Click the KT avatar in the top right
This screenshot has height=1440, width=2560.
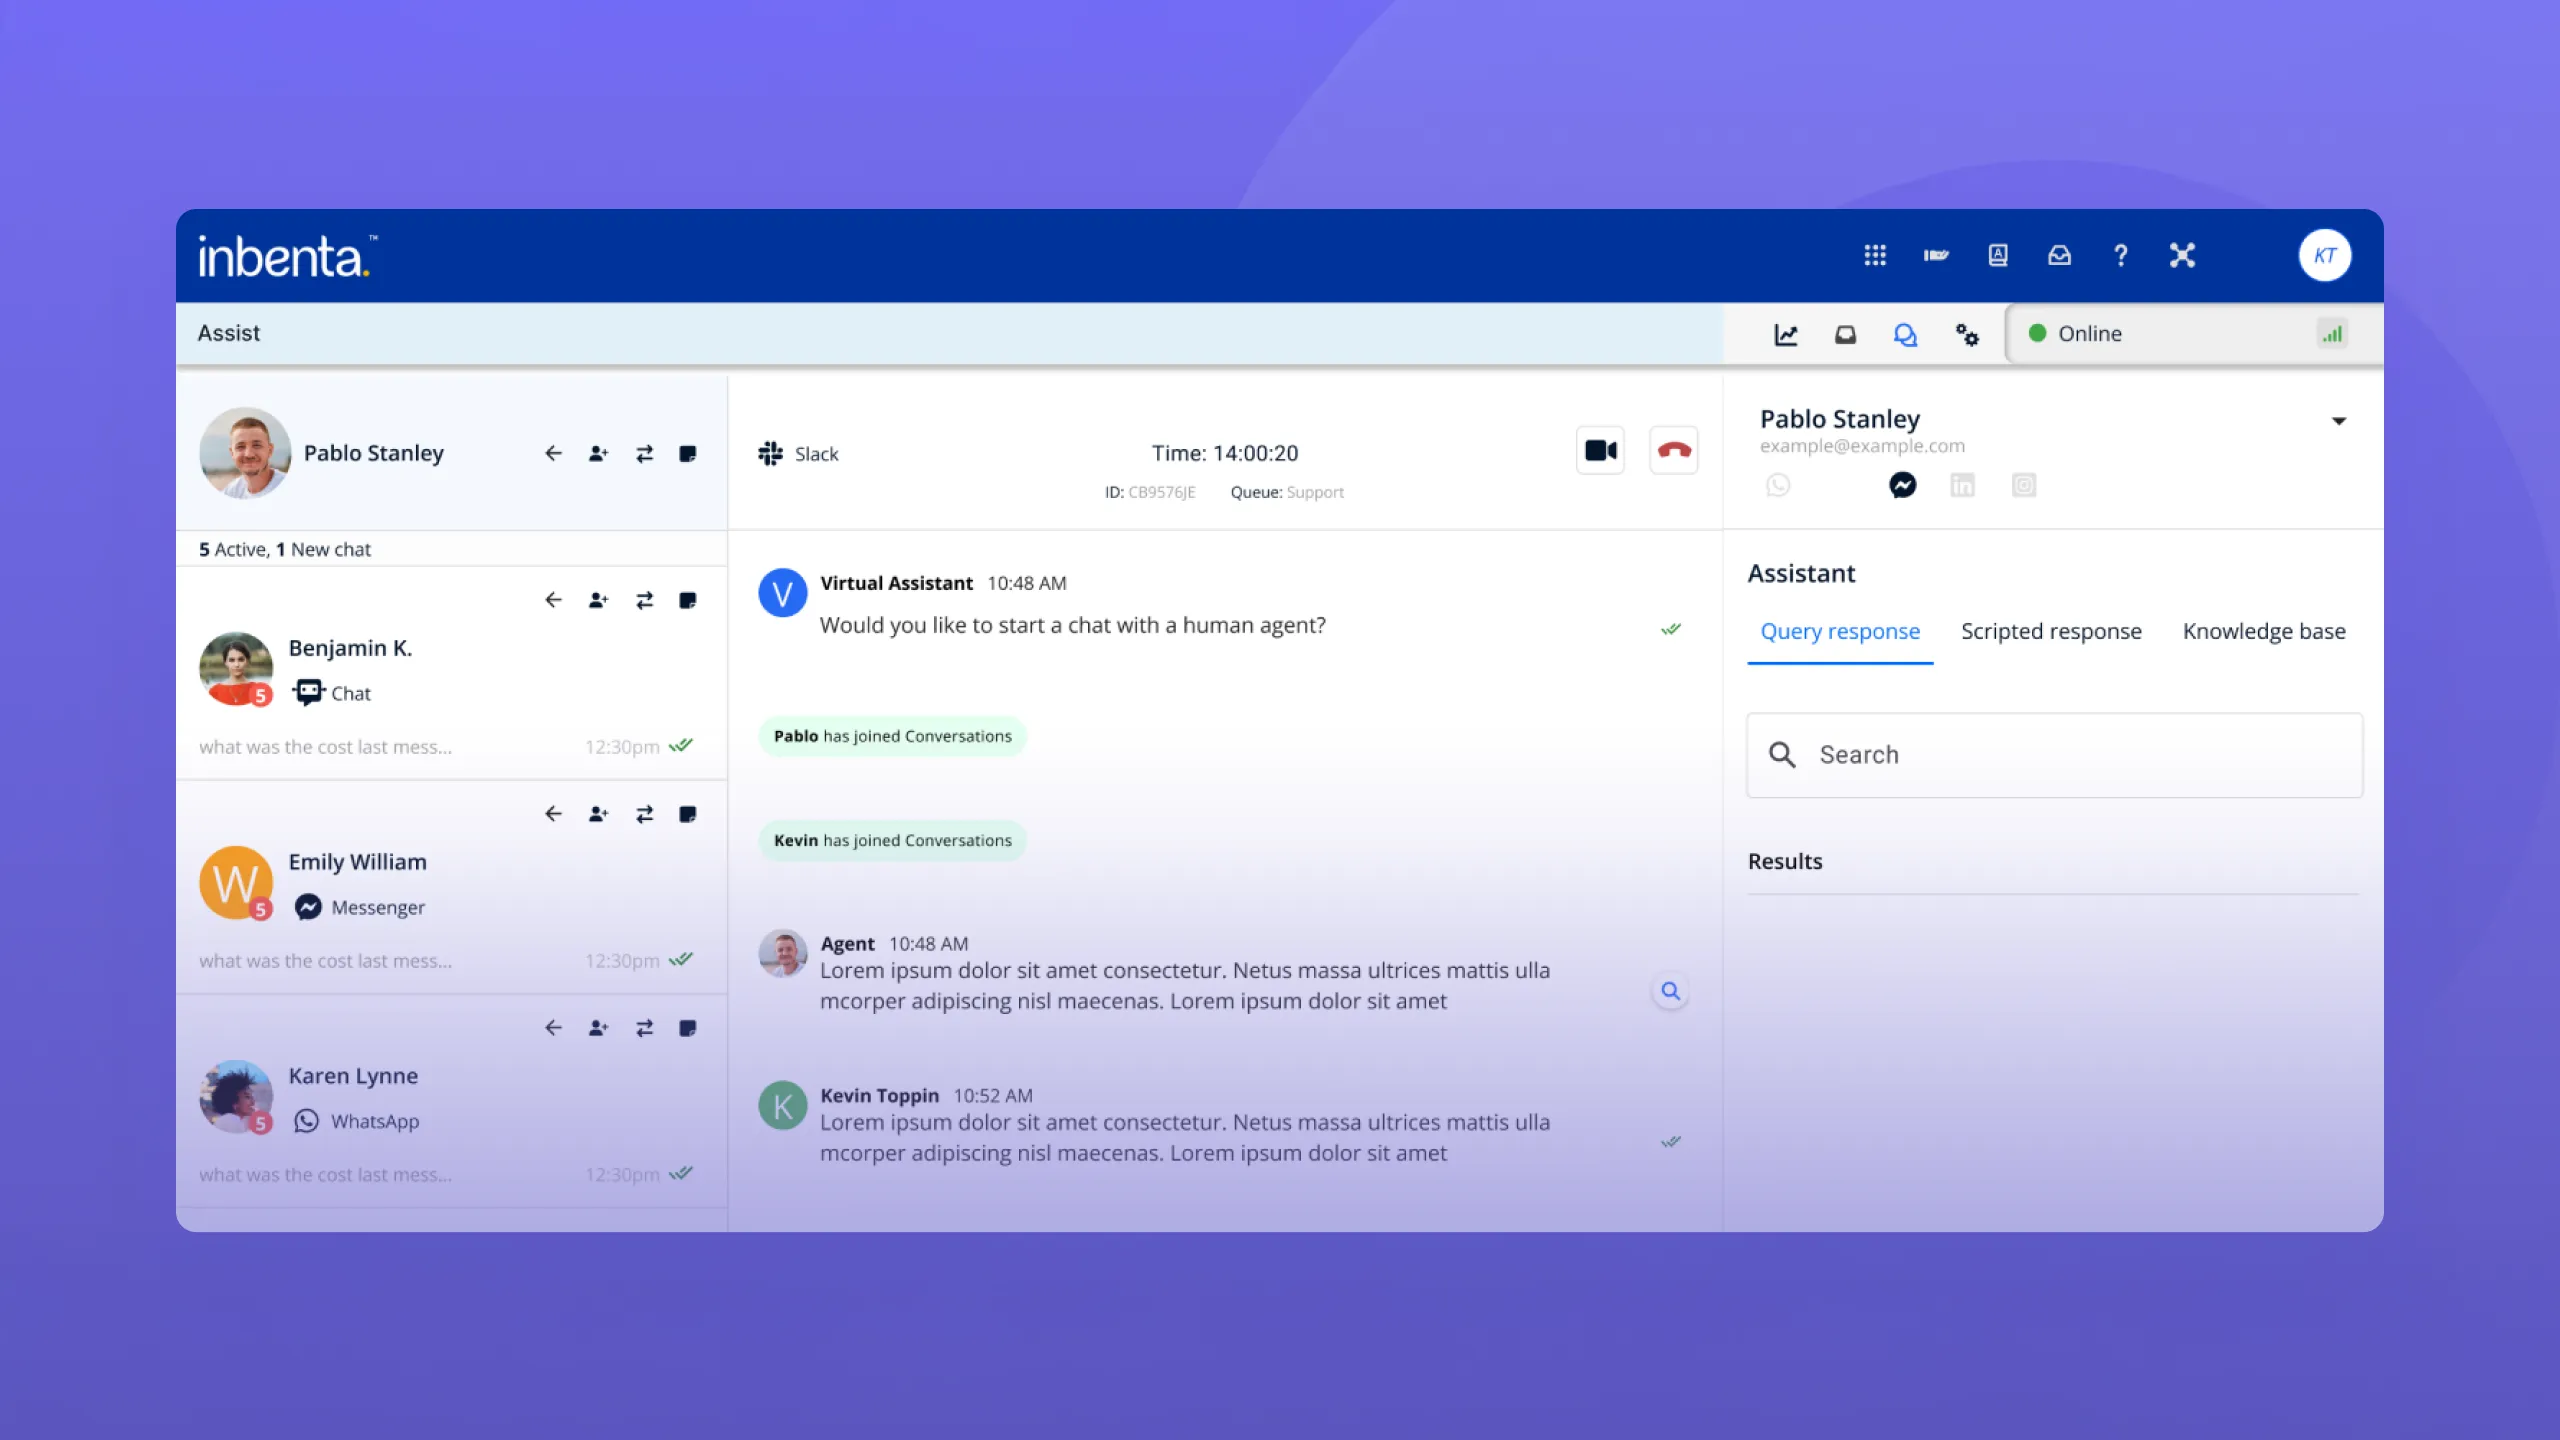tap(2325, 255)
